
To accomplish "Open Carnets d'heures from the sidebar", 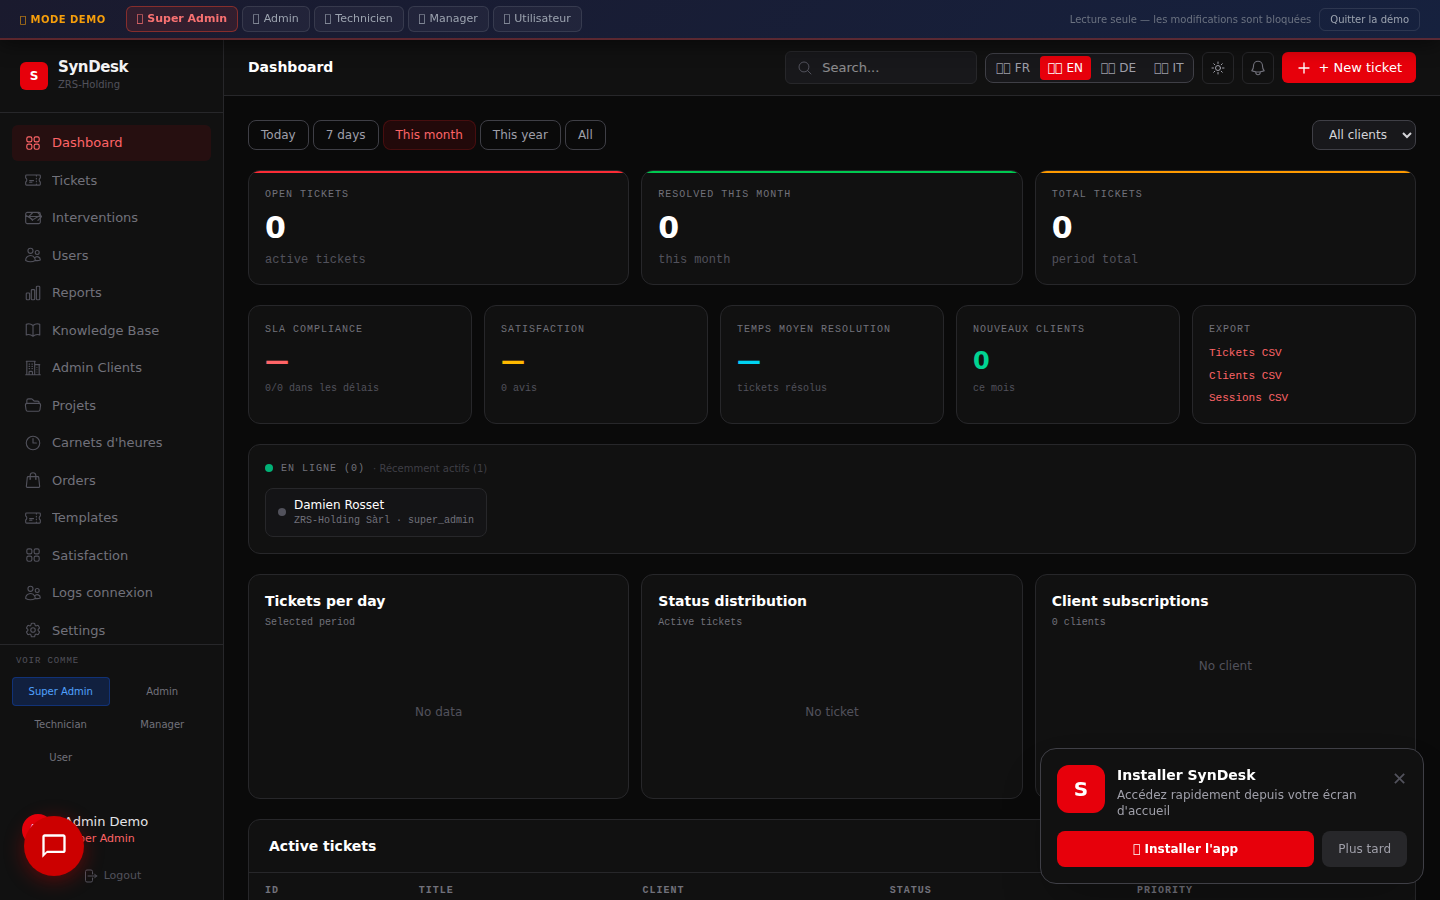I will [106, 443].
